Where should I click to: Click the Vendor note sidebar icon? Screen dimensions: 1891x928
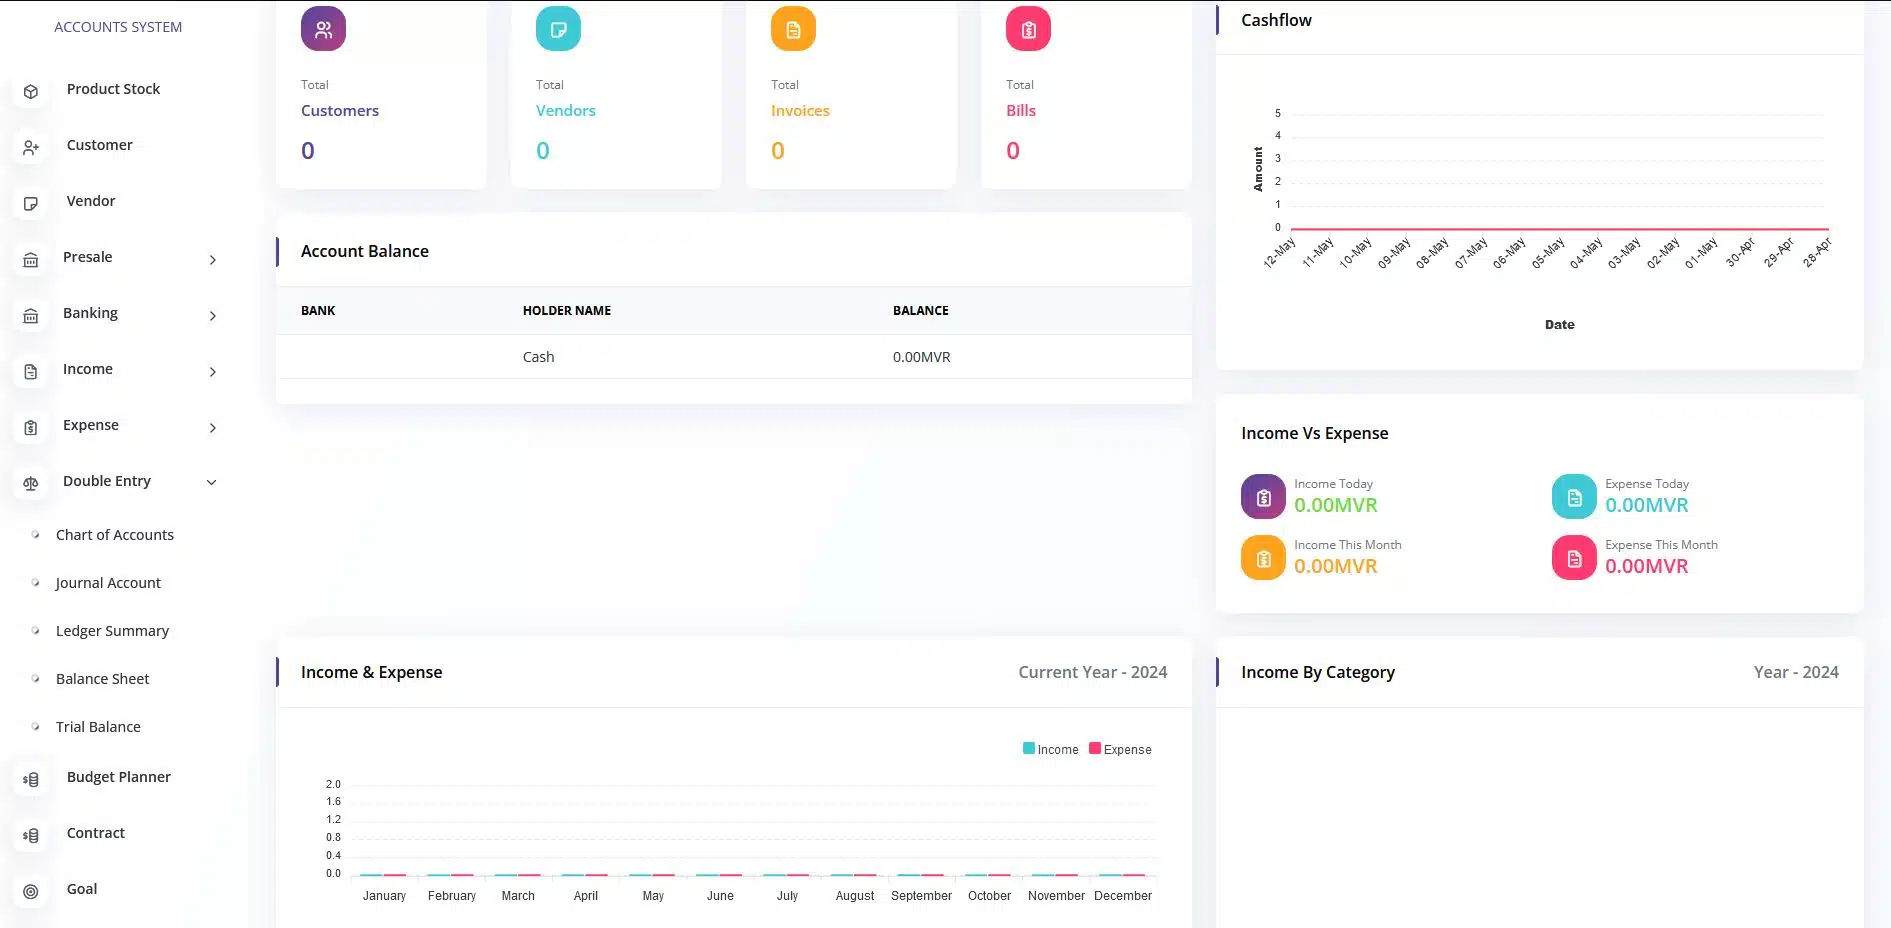[x=31, y=204]
